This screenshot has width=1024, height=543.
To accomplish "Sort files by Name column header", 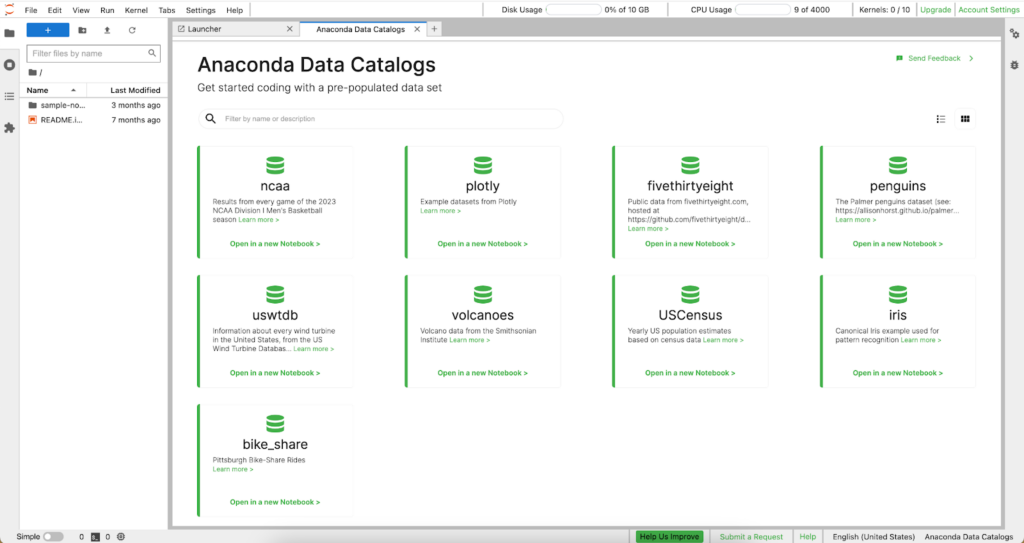I will [52, 90].
